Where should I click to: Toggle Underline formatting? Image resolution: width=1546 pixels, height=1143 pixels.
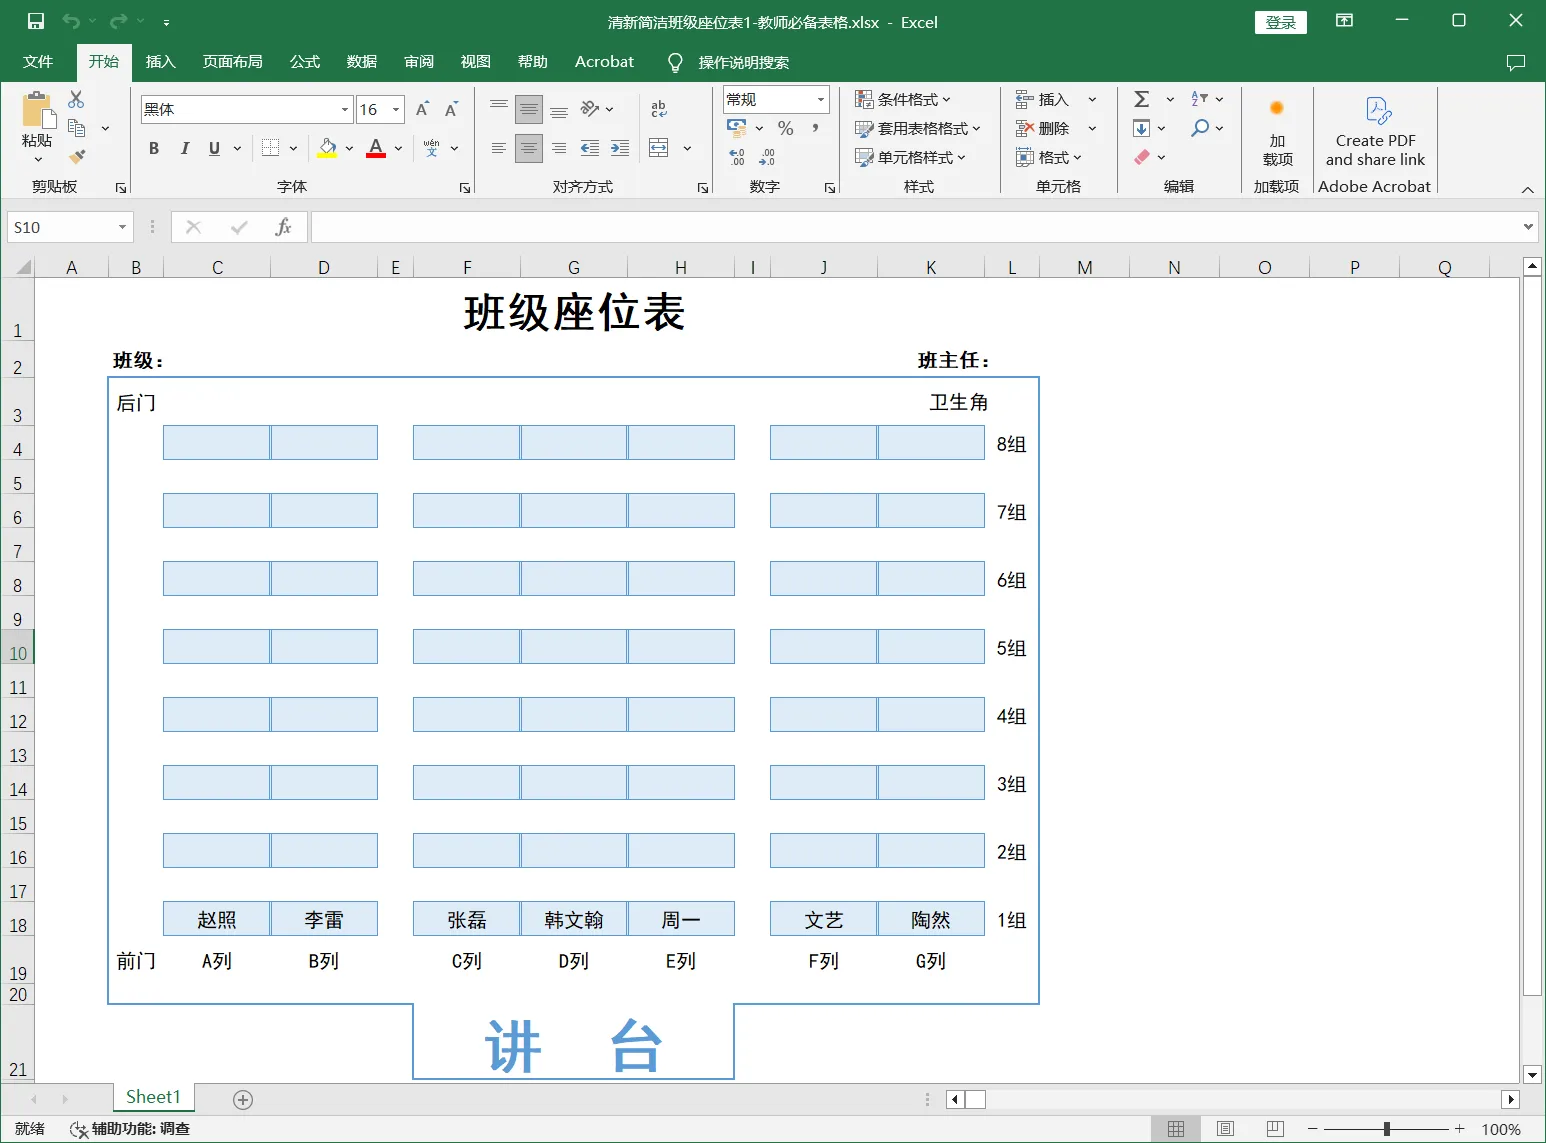click(214, 148)
